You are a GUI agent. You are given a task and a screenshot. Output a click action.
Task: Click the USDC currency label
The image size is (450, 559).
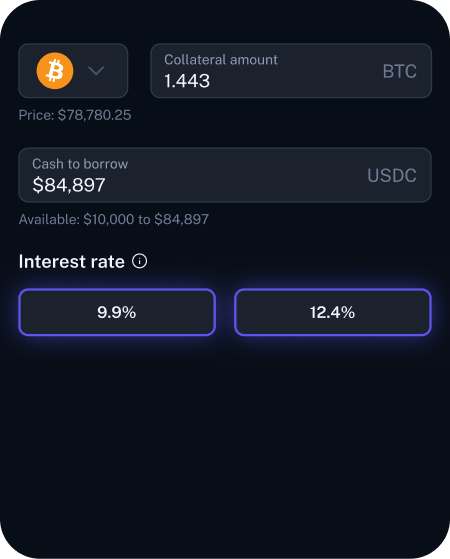tap(392, 175)
